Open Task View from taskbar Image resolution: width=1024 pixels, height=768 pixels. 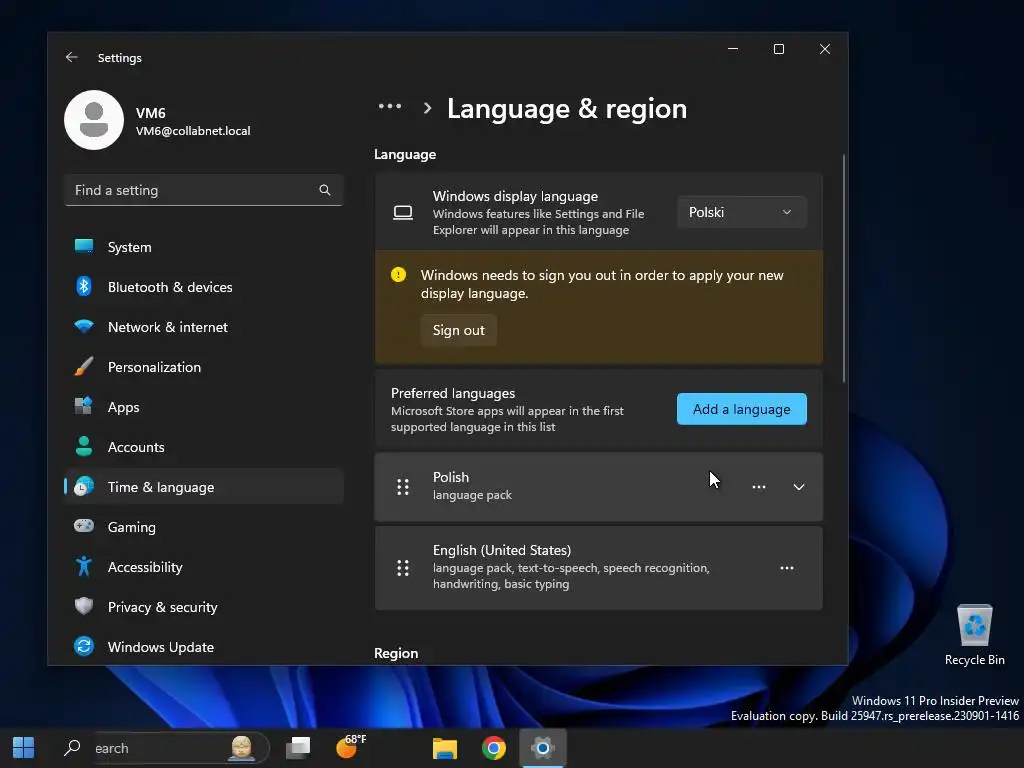click(298, 747)
